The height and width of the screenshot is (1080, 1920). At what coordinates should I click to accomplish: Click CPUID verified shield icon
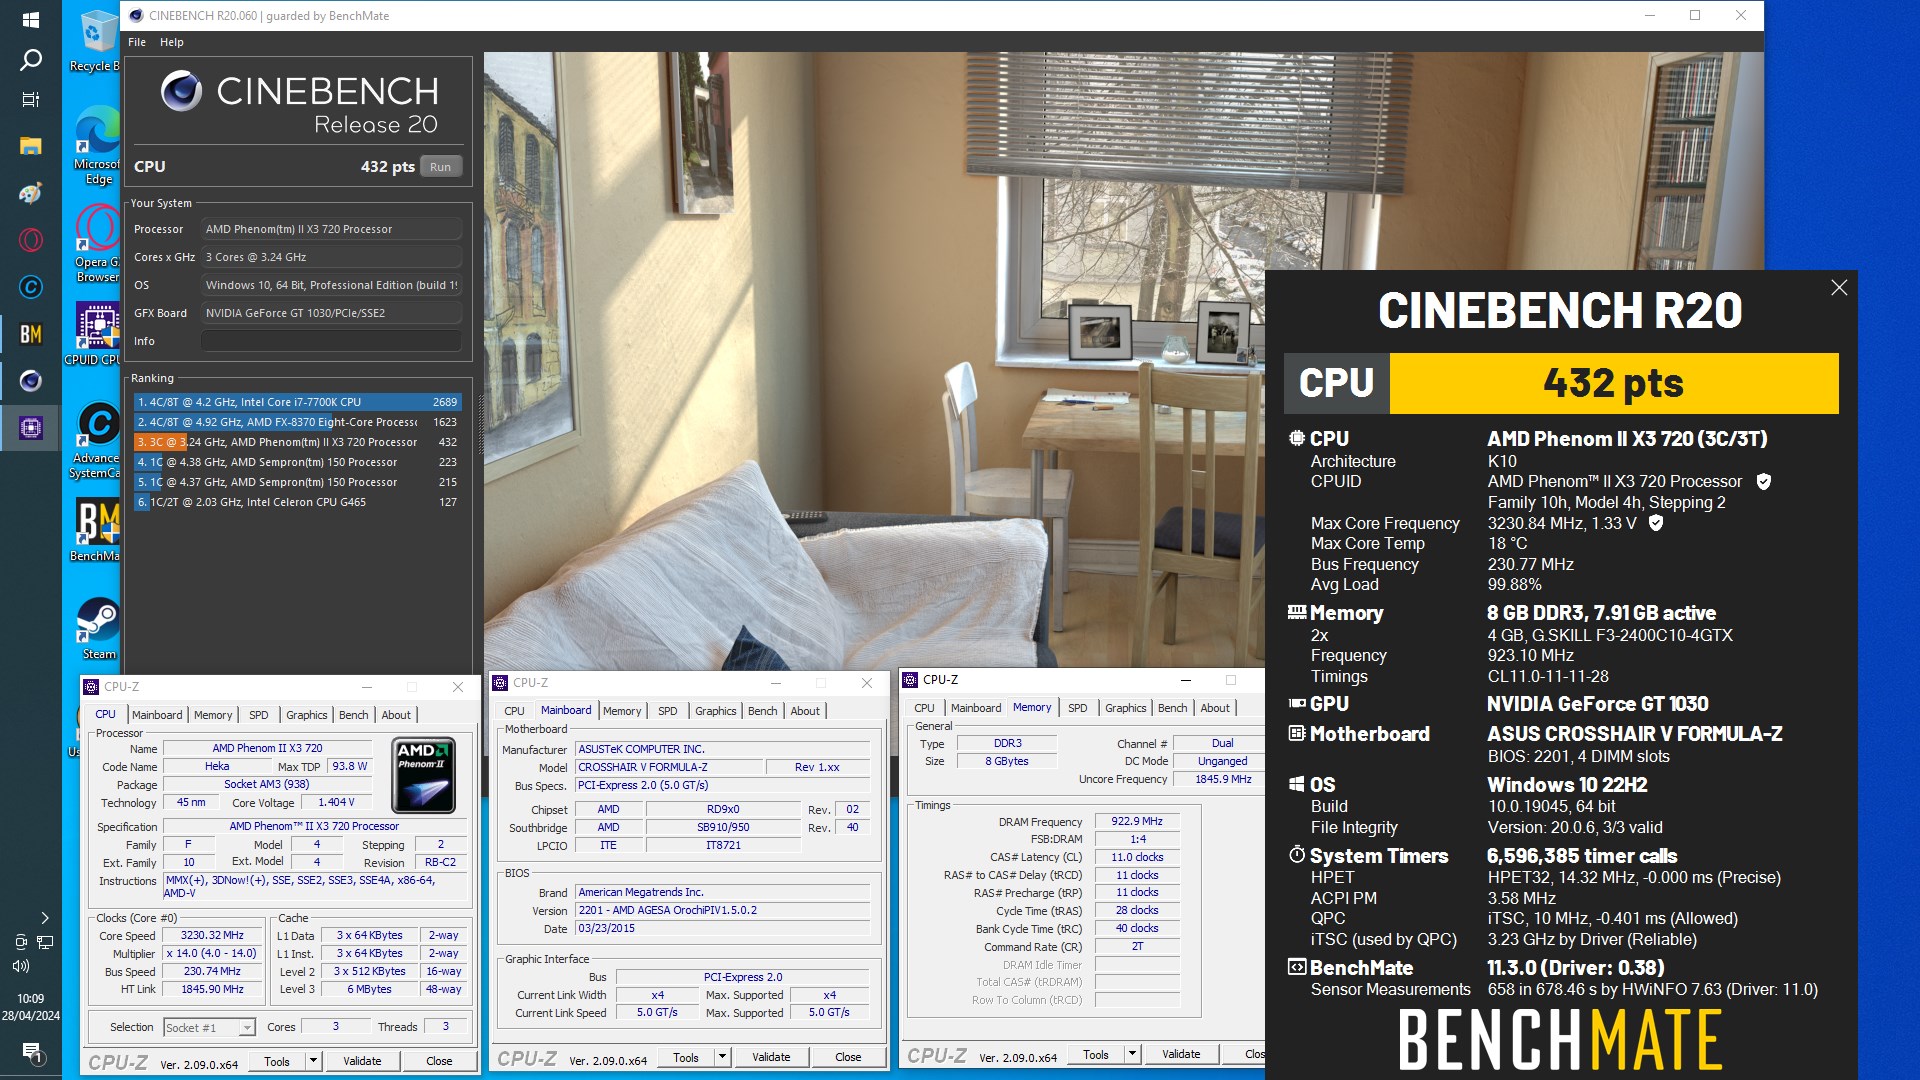tap(1764, 482)
